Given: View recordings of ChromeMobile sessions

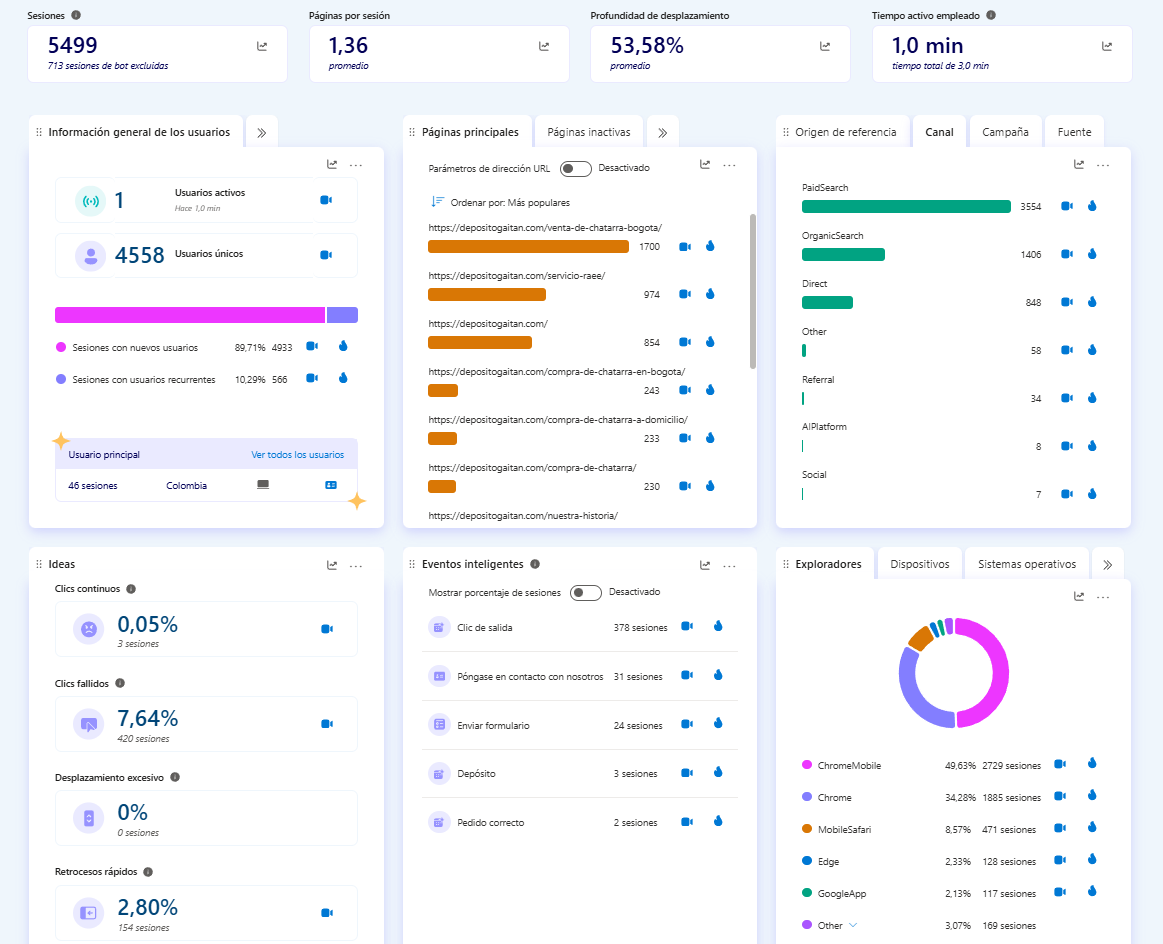Looking at the screenshot, I should tap(1060, 765).
